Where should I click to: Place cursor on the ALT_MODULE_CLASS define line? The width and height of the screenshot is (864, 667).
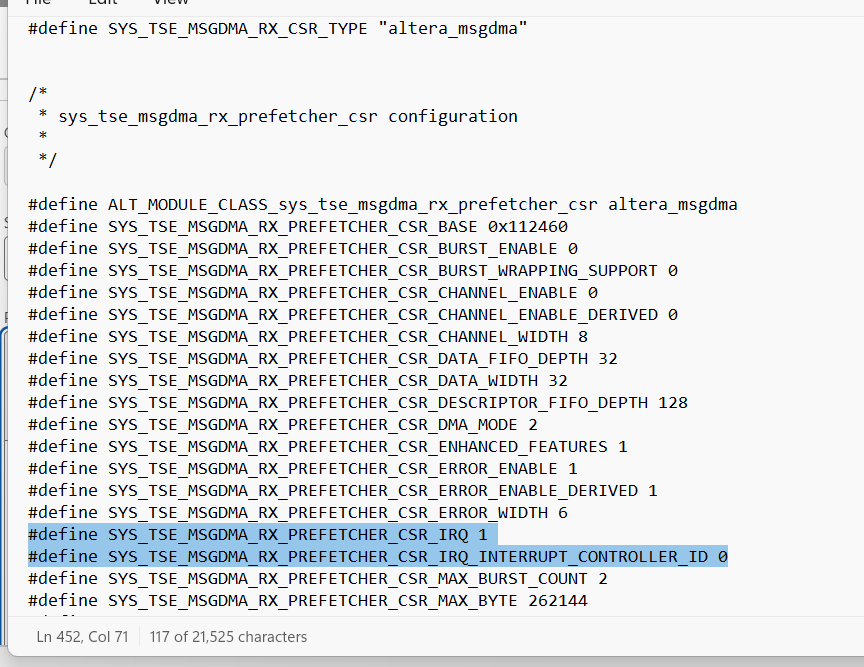(382, 205)
